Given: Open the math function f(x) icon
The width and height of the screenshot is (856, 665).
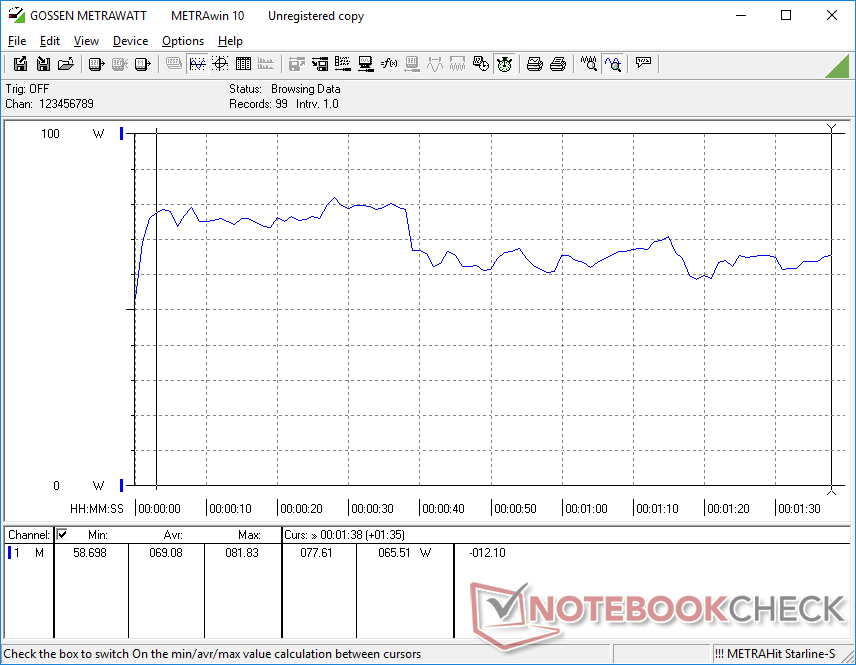Looking at the screenshot, I should click(x=389, y=64).
